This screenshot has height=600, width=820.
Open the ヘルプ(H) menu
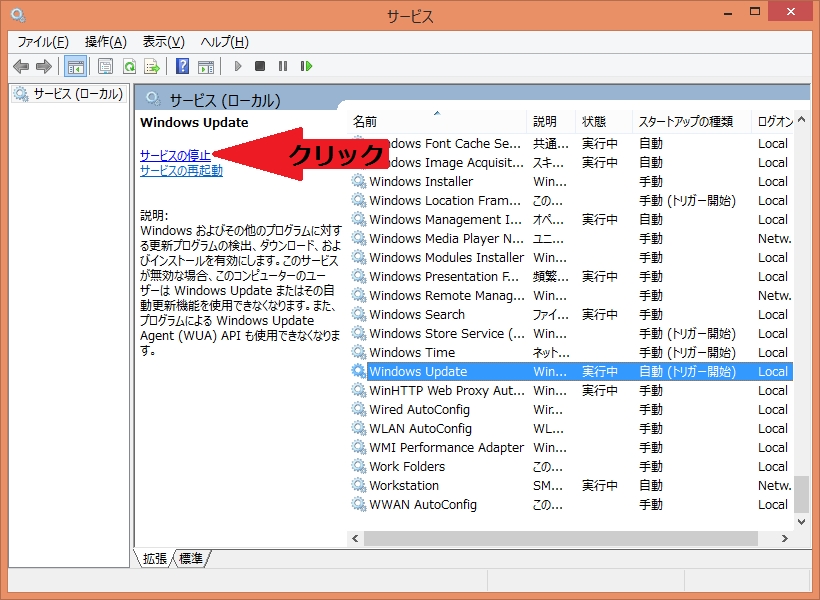[224, 42]
